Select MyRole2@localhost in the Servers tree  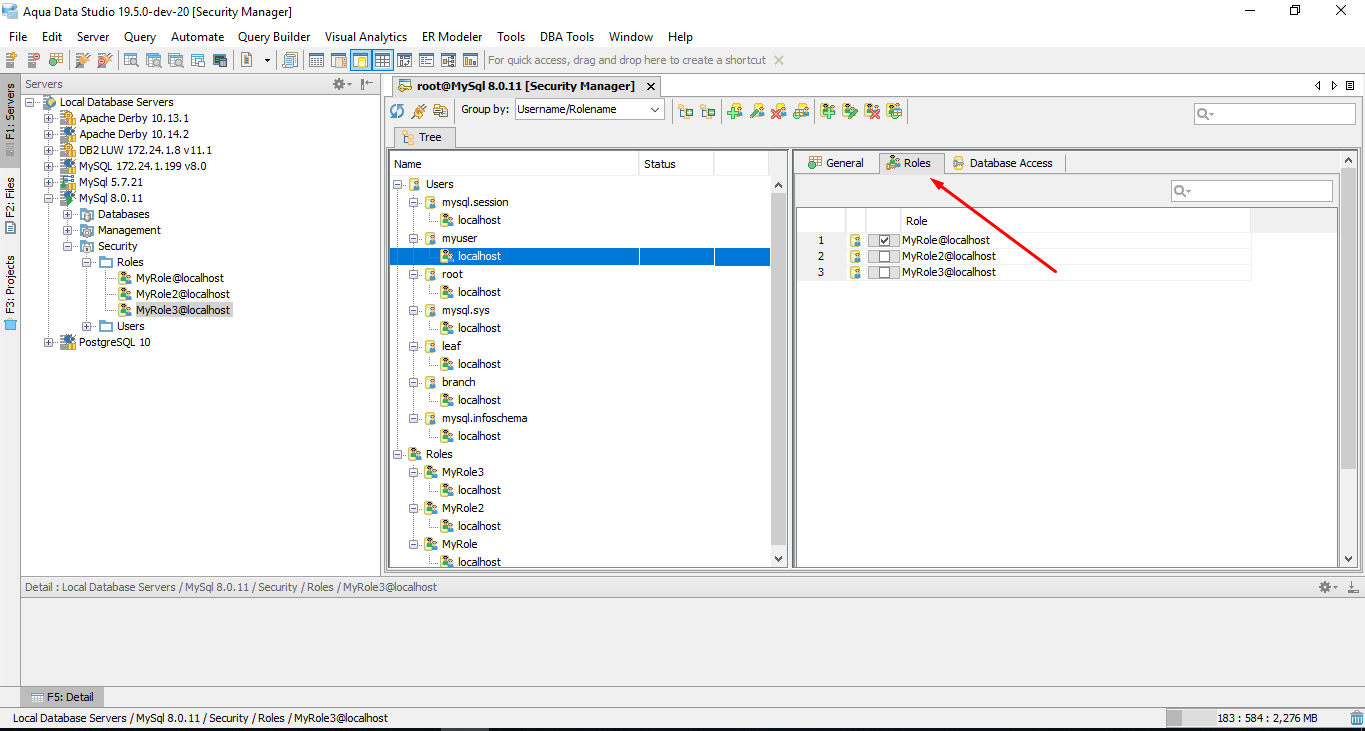tap(183, 294)
